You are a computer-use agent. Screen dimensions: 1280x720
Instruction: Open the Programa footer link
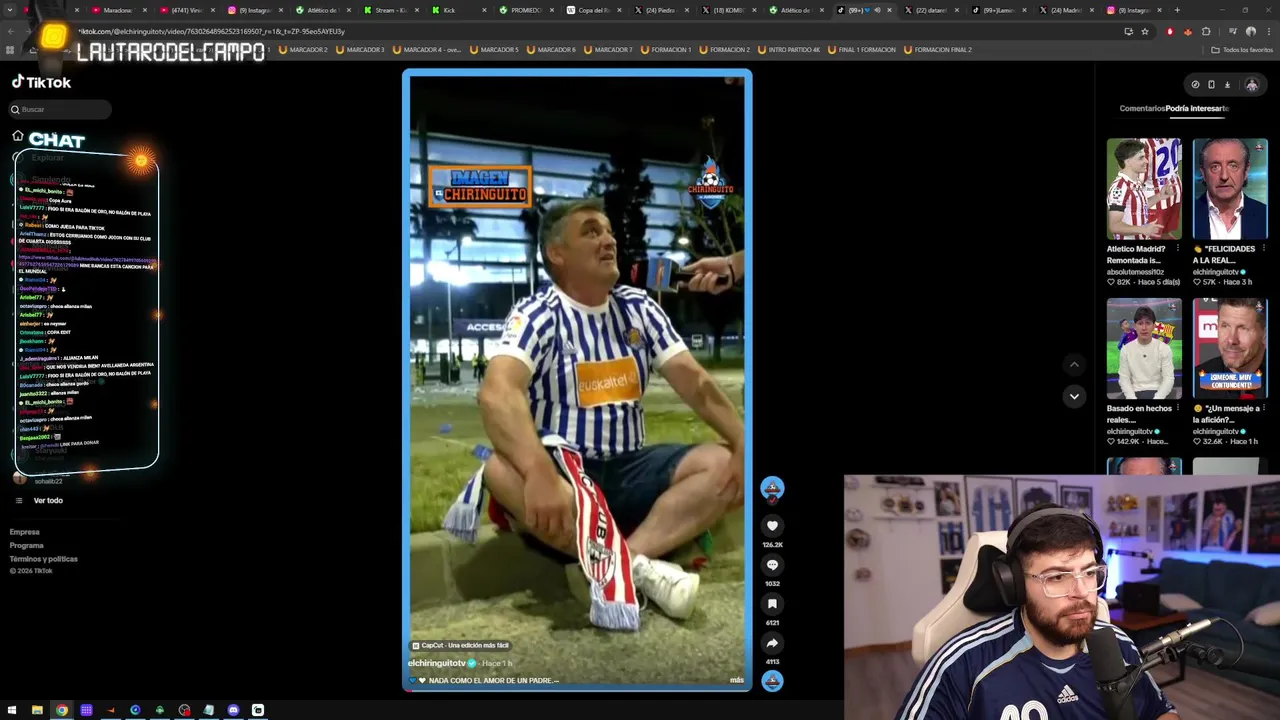point(27,545)
